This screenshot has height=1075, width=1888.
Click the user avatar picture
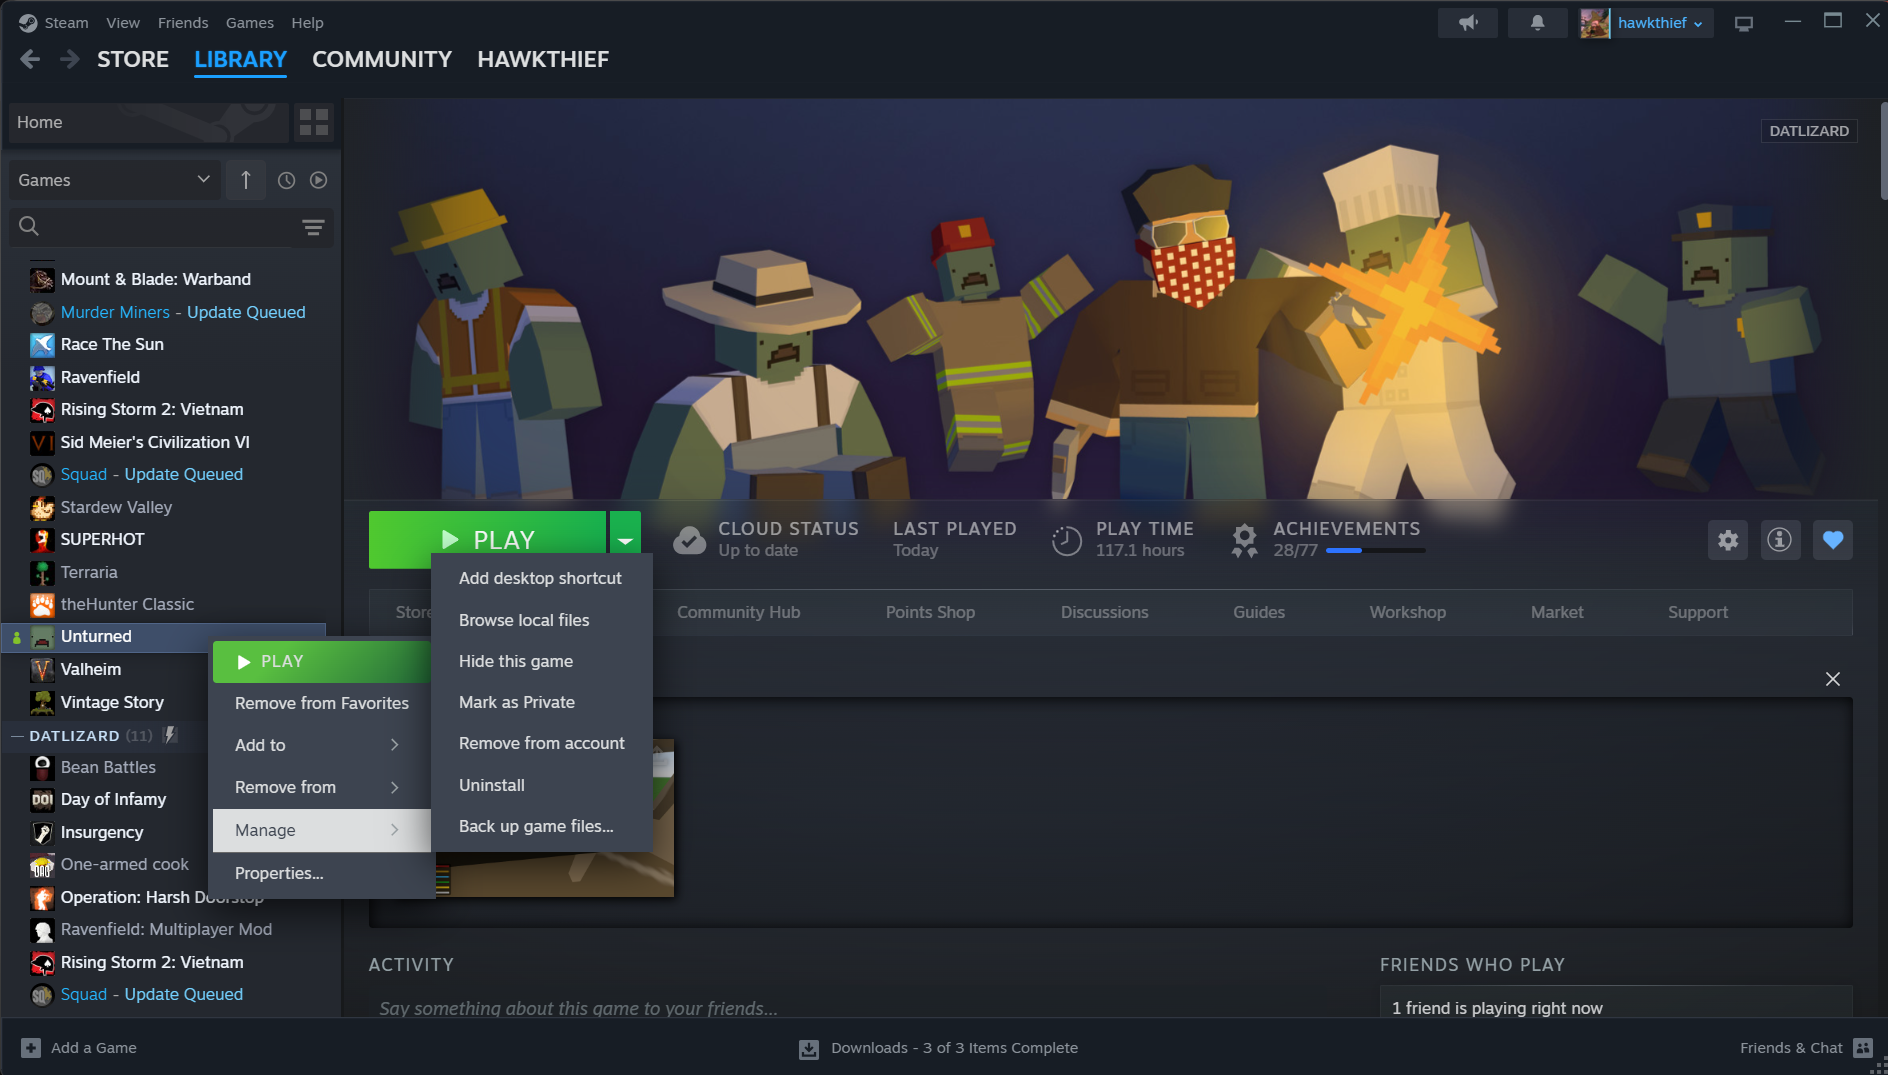1595,23
